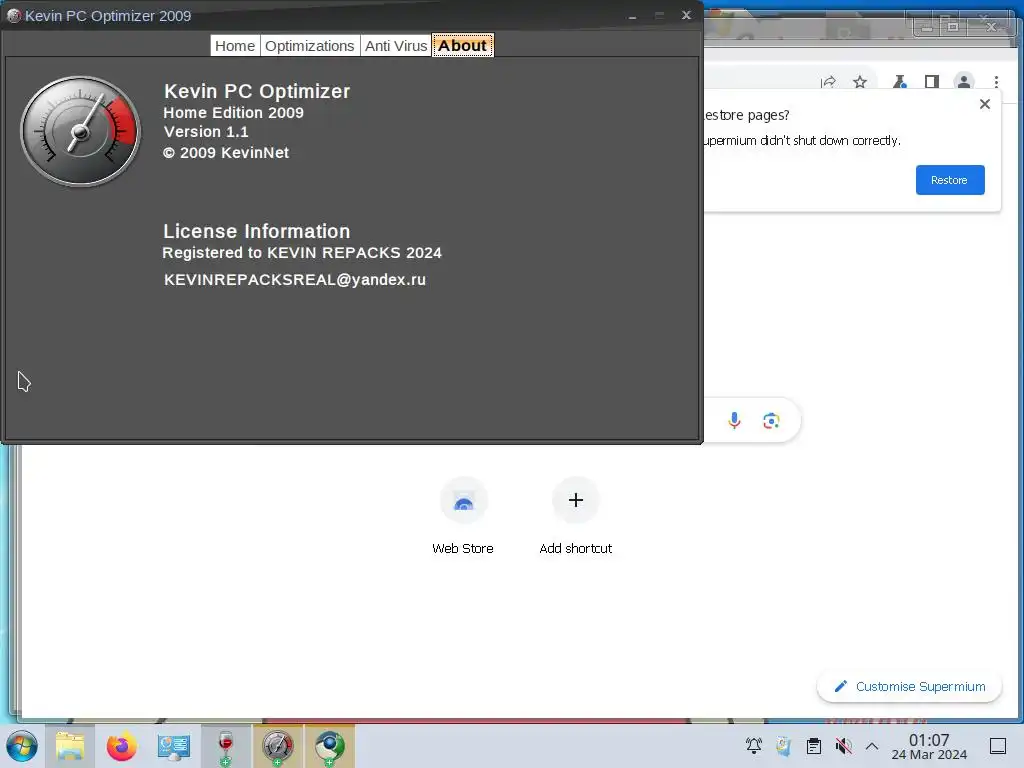This screenshot has height=768, width=1024.
Task: Click the Supermium browser taskbar icon
Action: click(330, 746)
